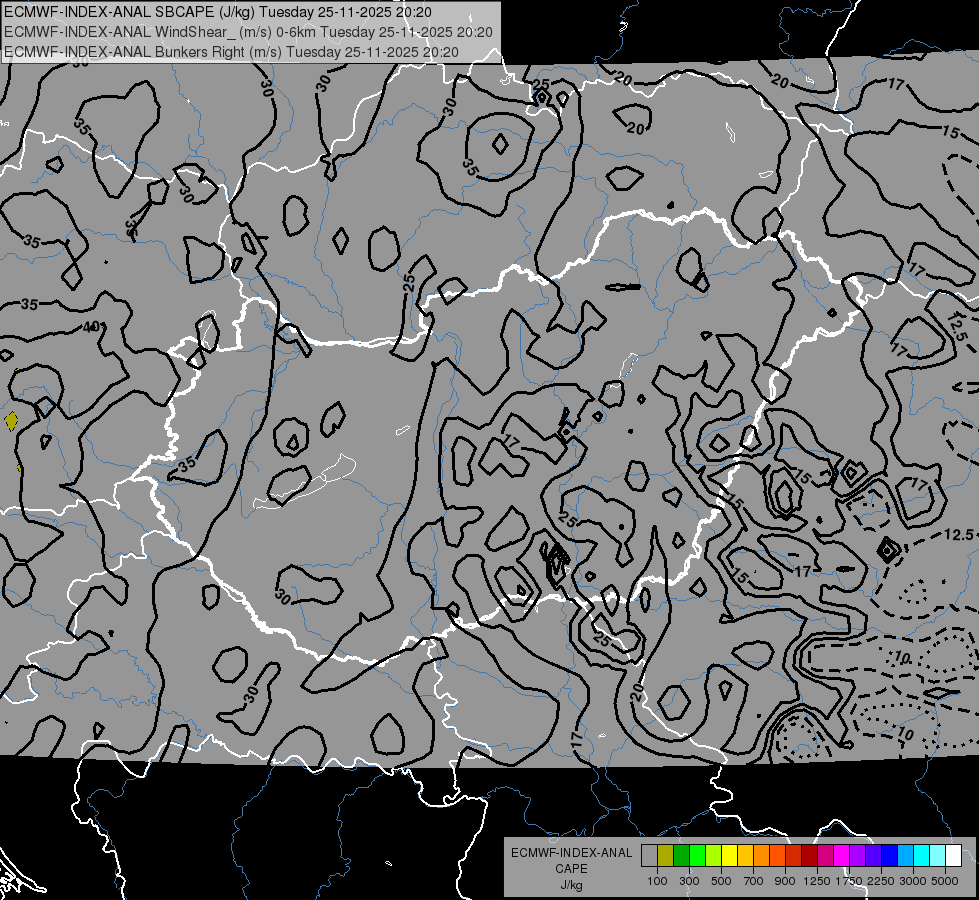Viewport: 979px width, 900px height.
Task: Click the J/kg unit label in legend
Action: 571,886
